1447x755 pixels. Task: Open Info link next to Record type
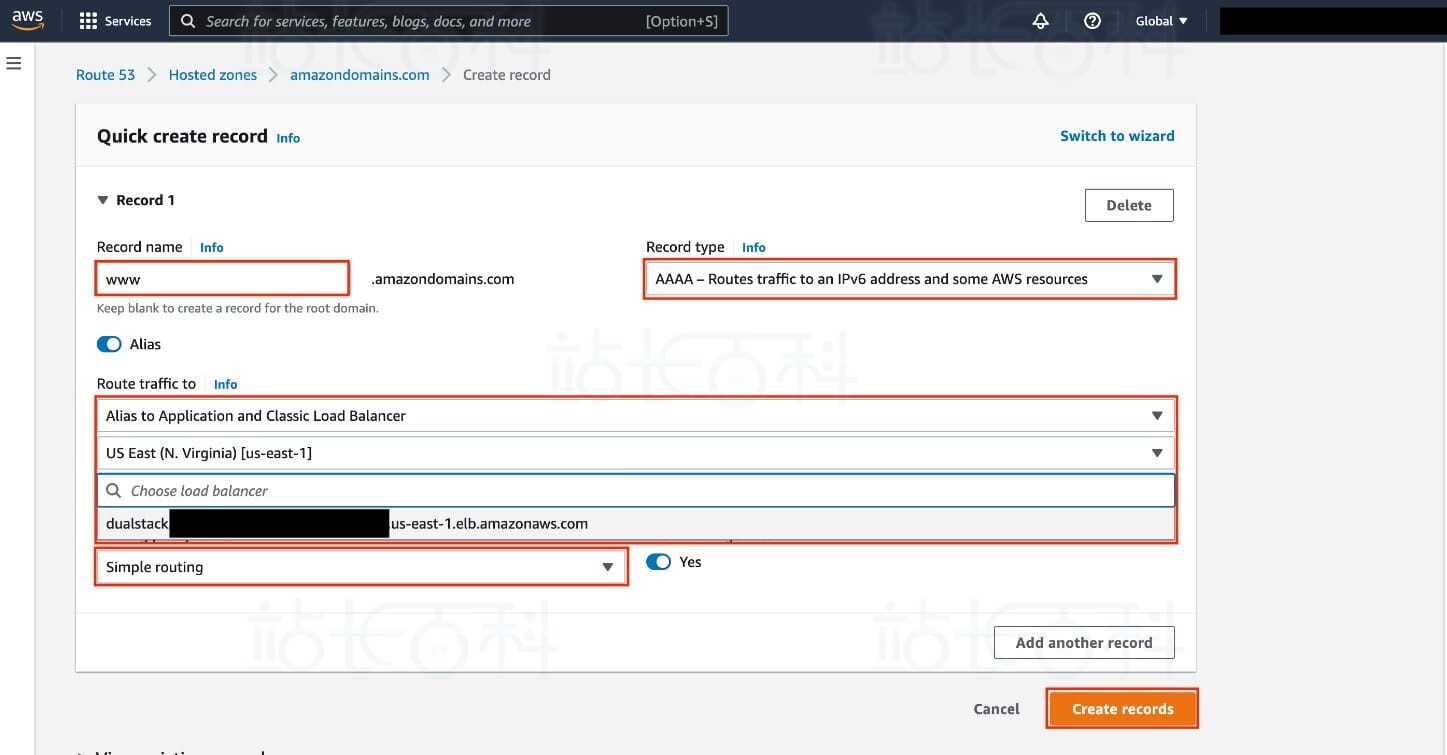tap(754, 247)
